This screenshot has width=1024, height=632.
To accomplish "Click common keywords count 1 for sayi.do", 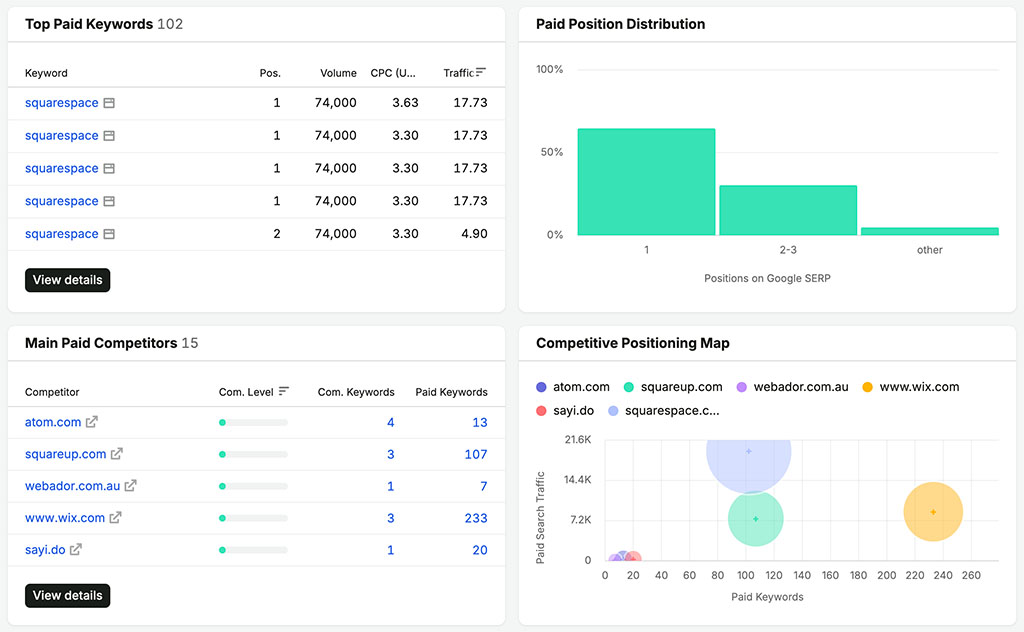I will click(391, 550).
